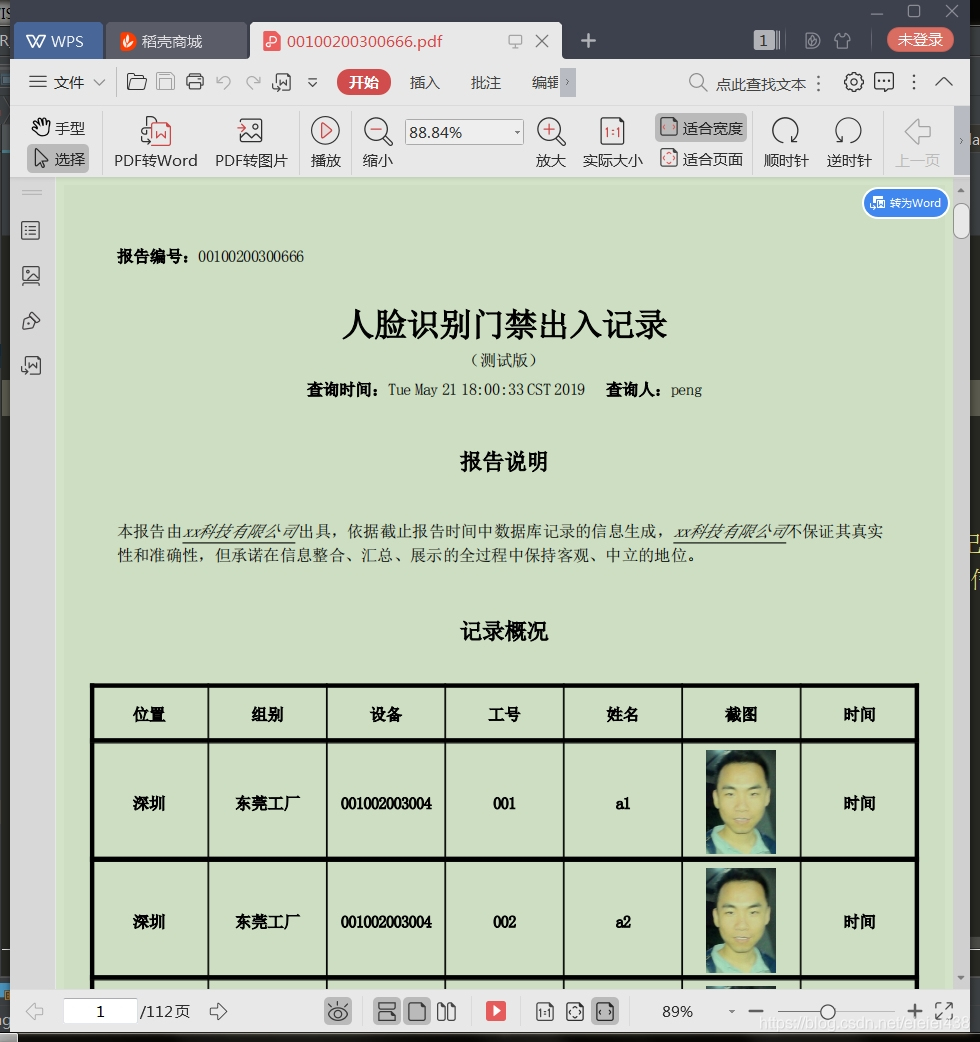Click the red play button in status bar
980x1042 pixels.
click(x=496, y=1011)
